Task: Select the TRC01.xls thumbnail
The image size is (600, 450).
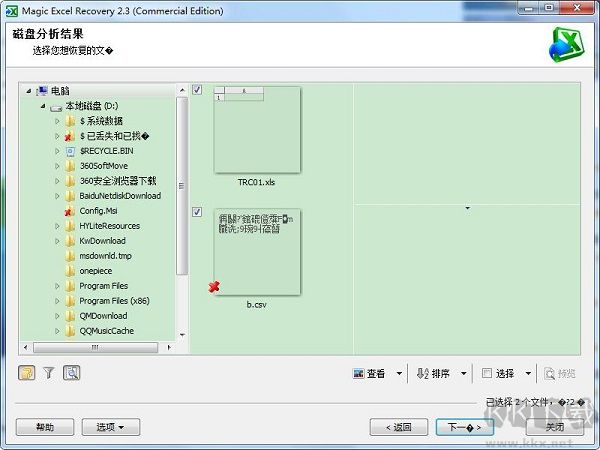Action: pos(257,130)
